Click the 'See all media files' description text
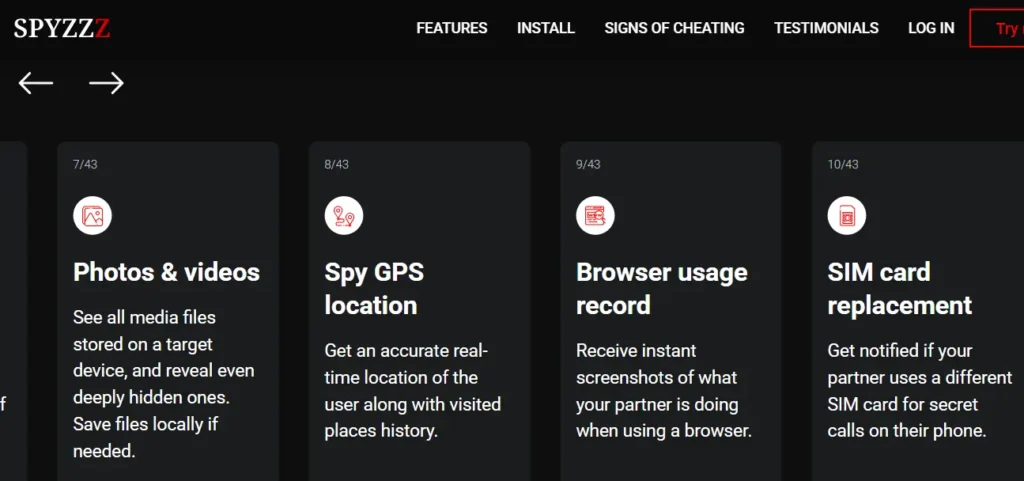The image size is (1024, 481). (164, 384)
